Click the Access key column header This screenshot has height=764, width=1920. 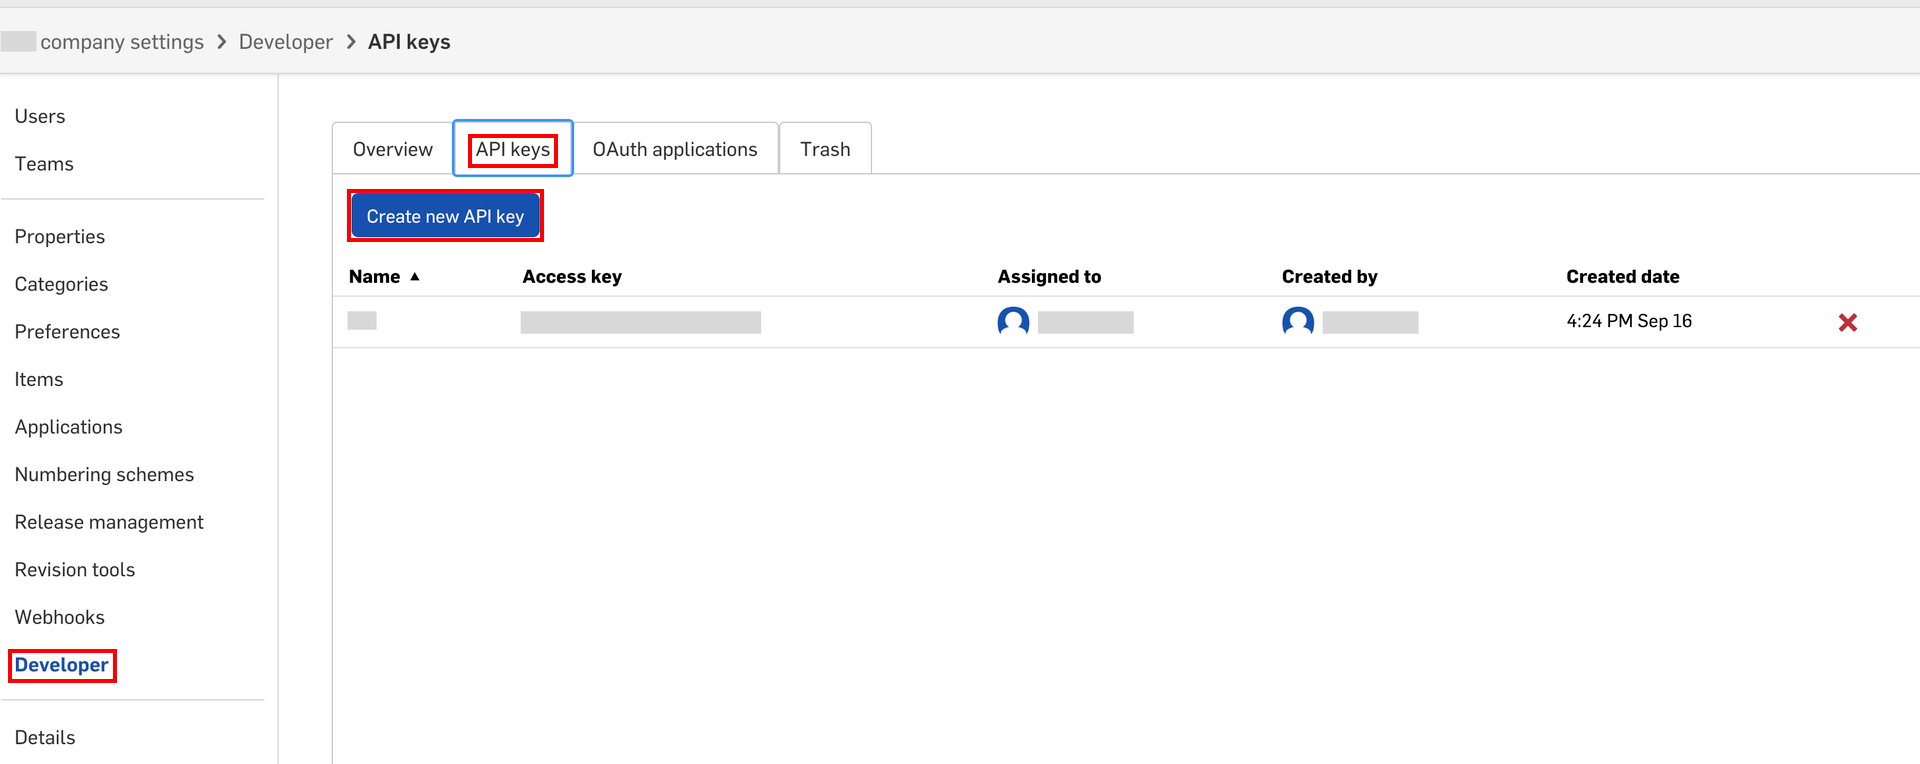pos(572,277)
